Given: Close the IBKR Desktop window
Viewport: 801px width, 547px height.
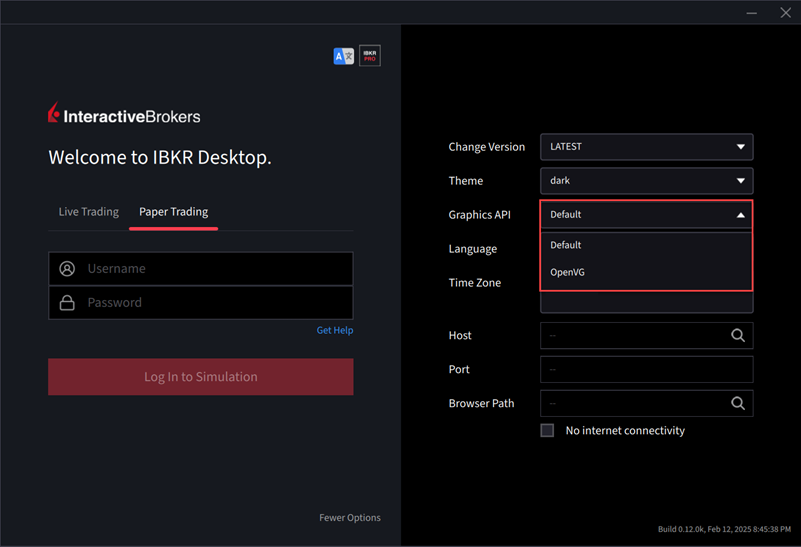Looking at the screenshot, I should (x=786, y=13).
